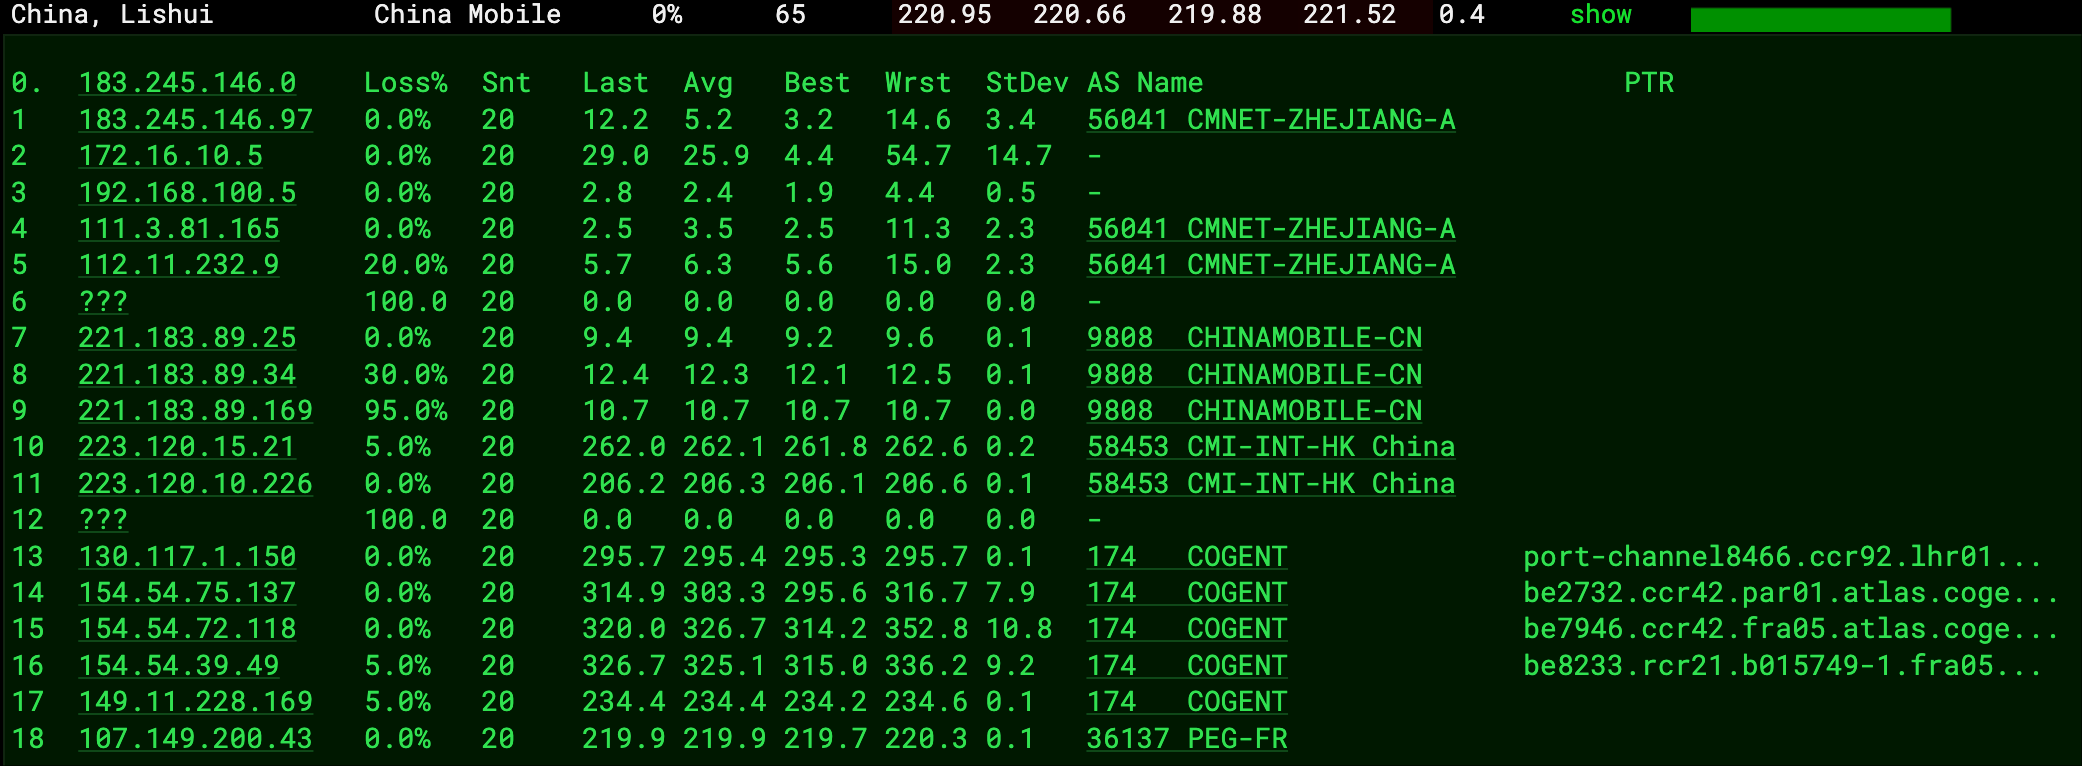Click the 'China, Lishui' location text
The width and height of the screenshot is (2082, 766).
pyautogui.click(x=112, y=15)
